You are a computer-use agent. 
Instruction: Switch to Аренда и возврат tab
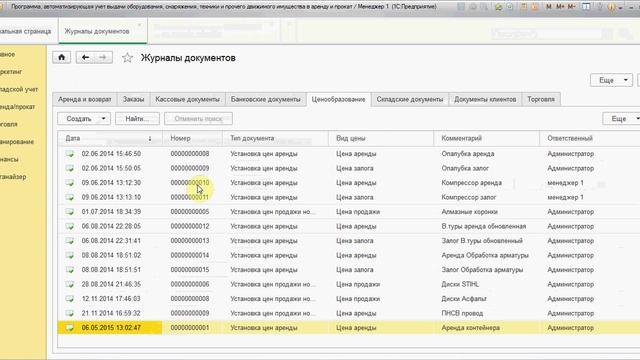84,99
